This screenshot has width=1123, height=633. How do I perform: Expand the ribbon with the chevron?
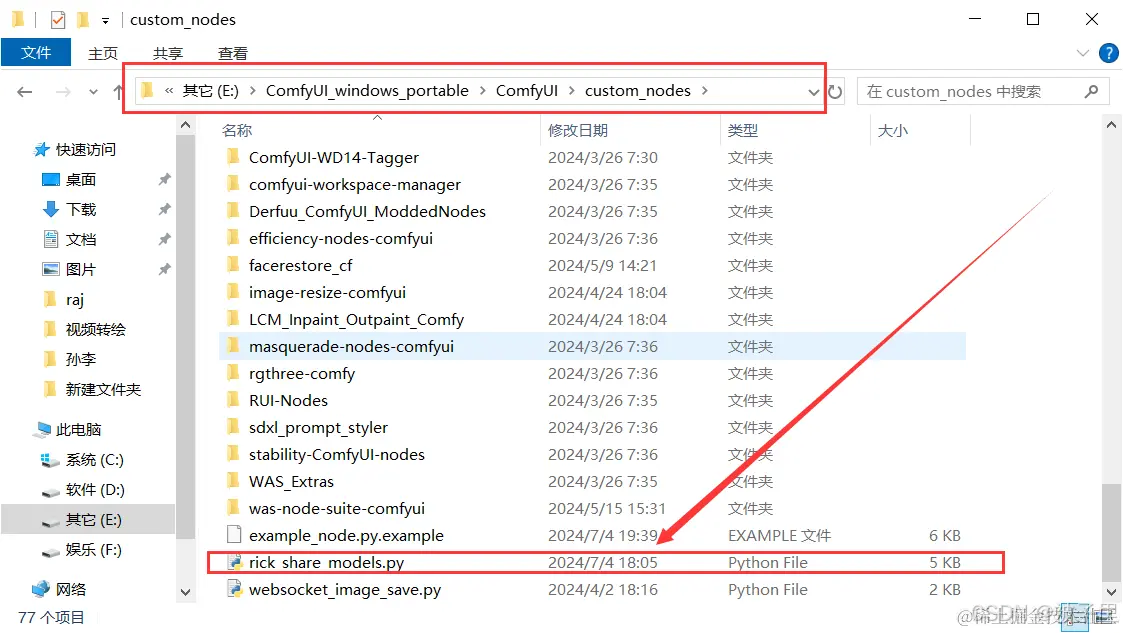(1083, 53)
